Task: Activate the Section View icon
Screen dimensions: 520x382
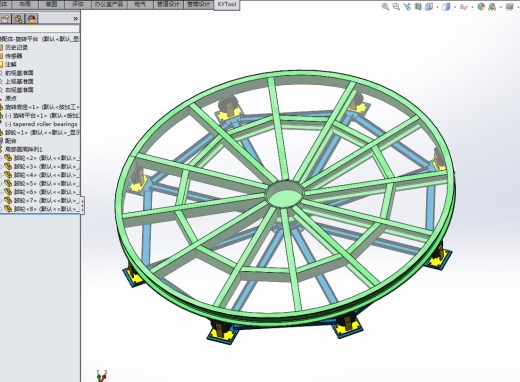Action: point(418,6)
